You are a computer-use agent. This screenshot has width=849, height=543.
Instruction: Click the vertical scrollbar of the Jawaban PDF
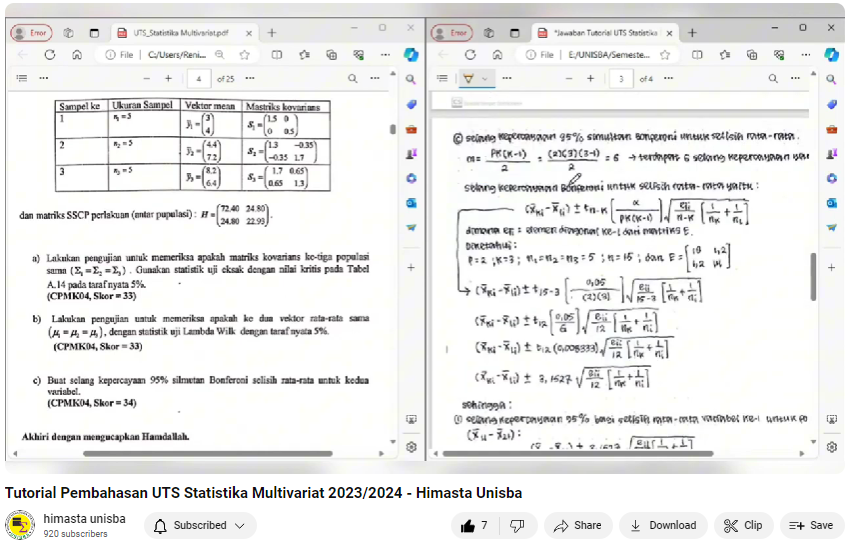tap(812, 280)
